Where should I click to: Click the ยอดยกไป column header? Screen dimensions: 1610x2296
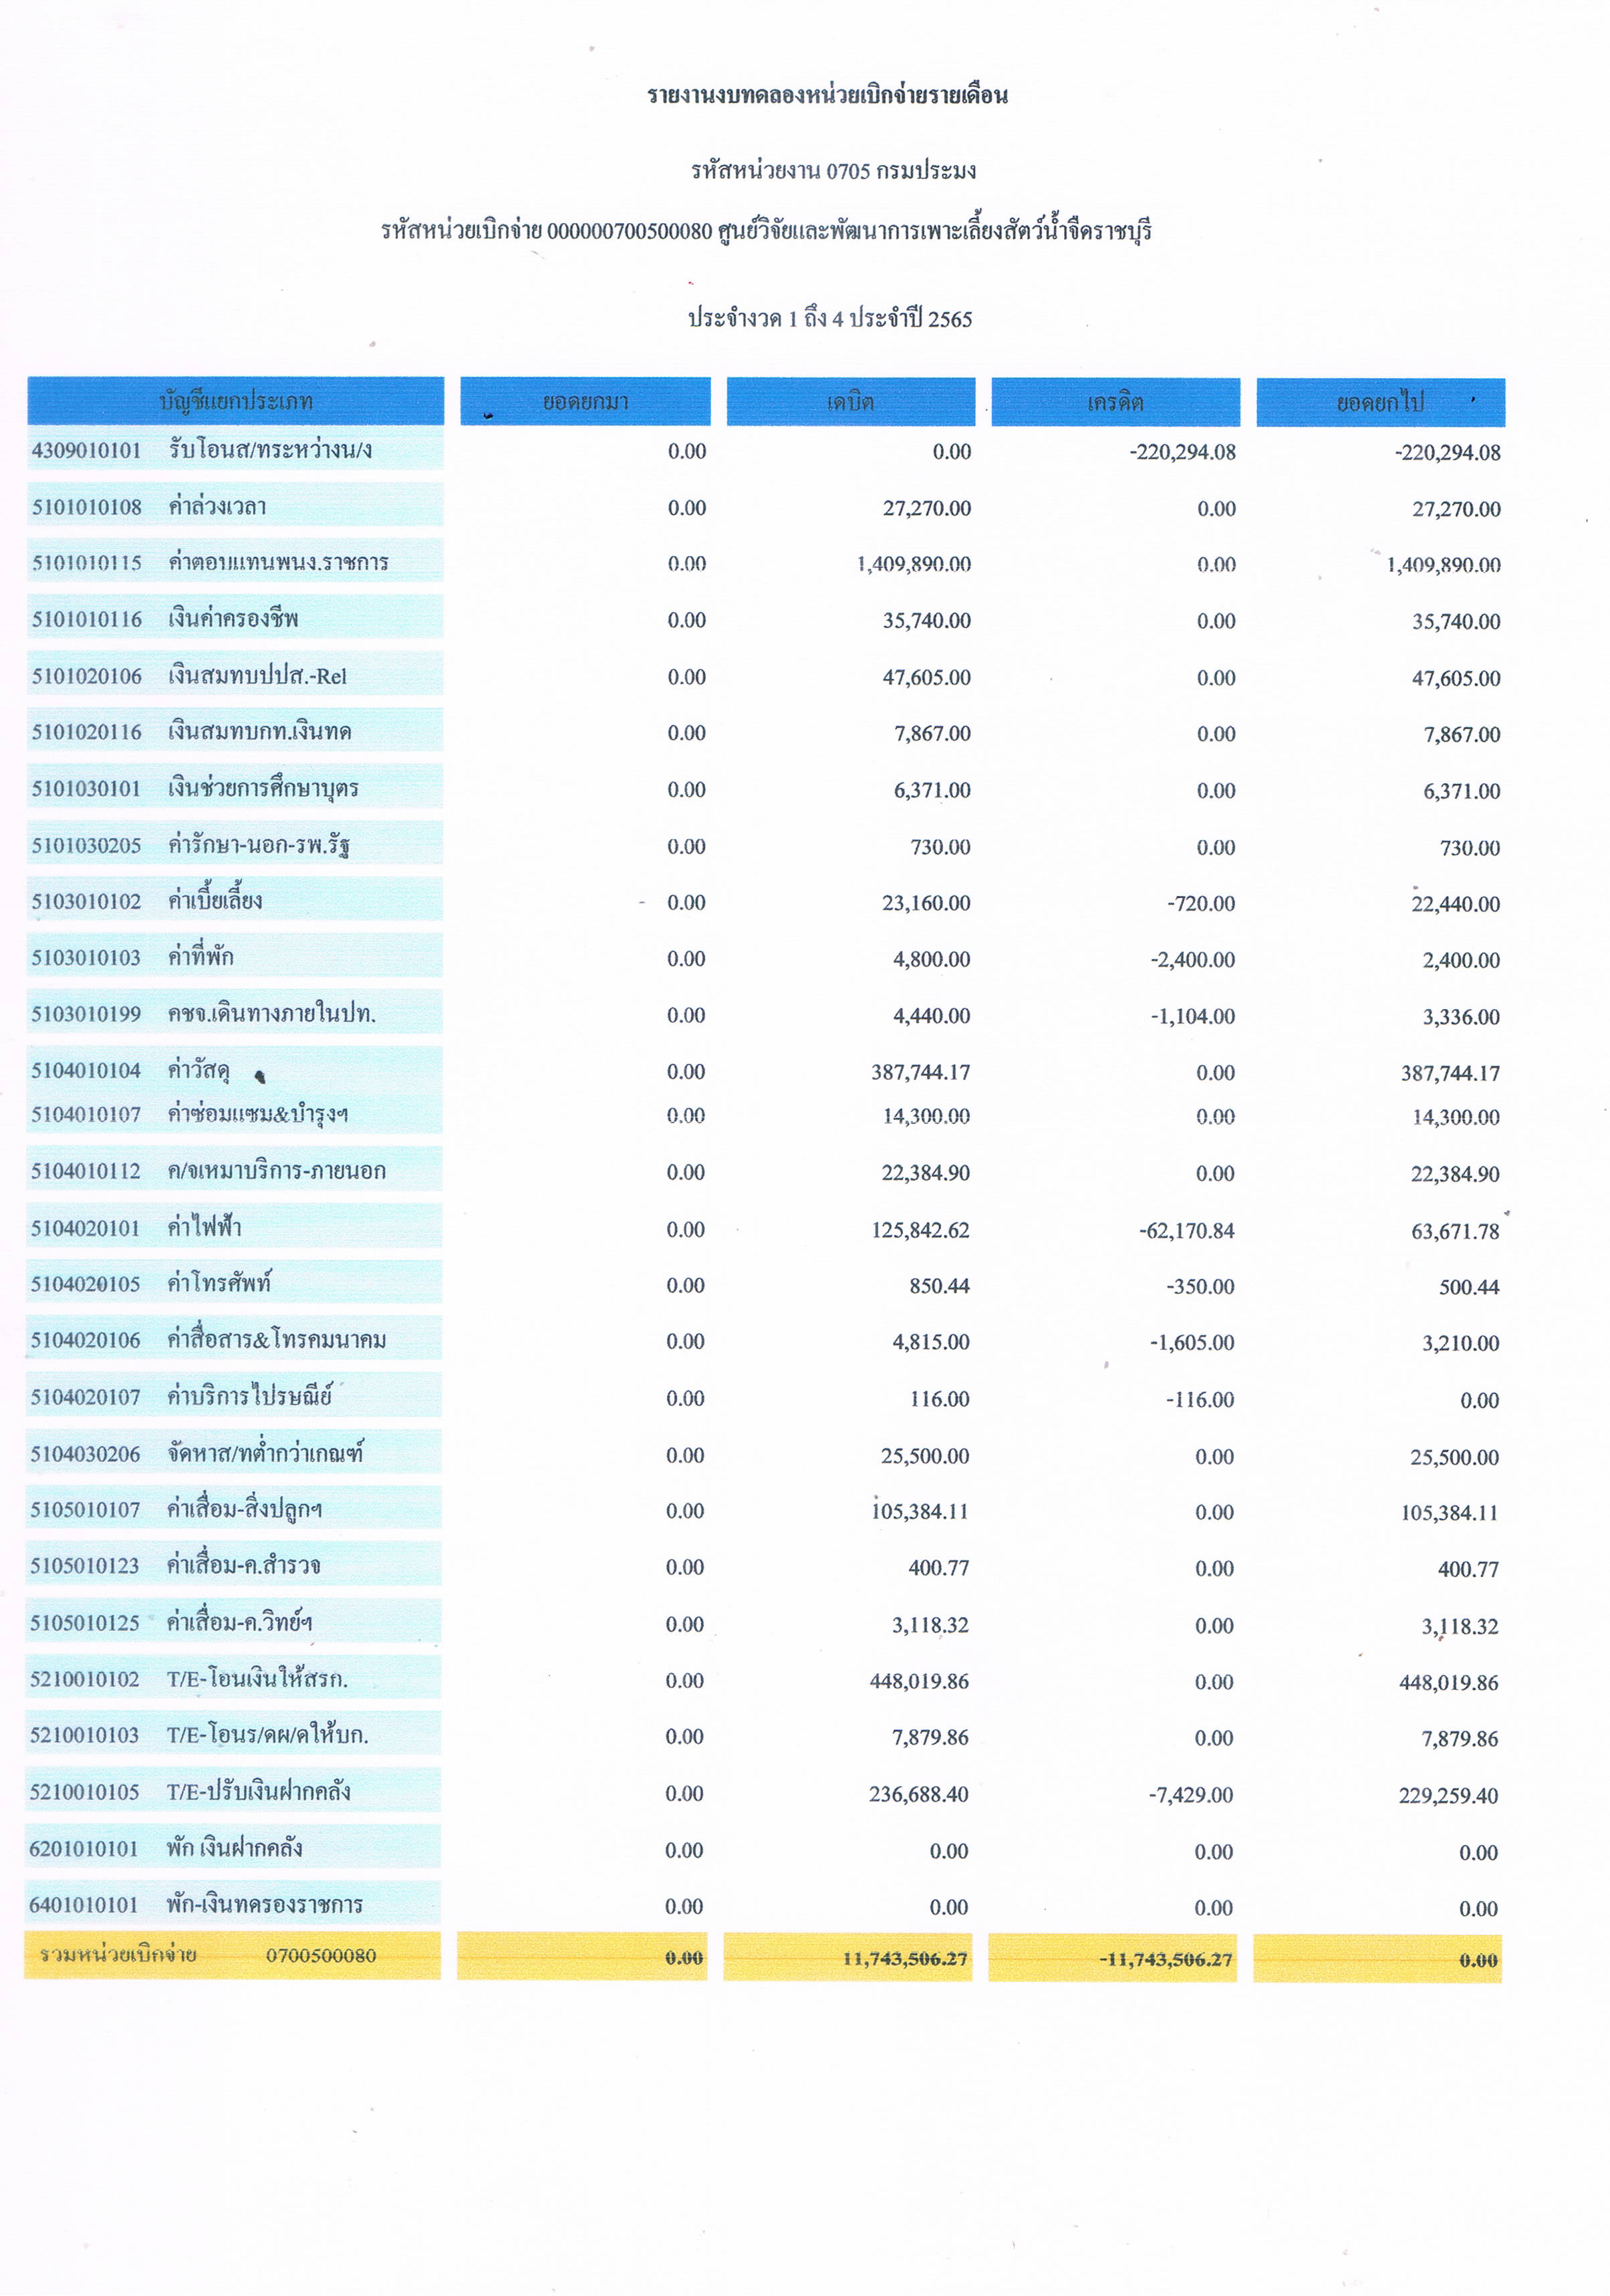click(x=1380, y=403)
